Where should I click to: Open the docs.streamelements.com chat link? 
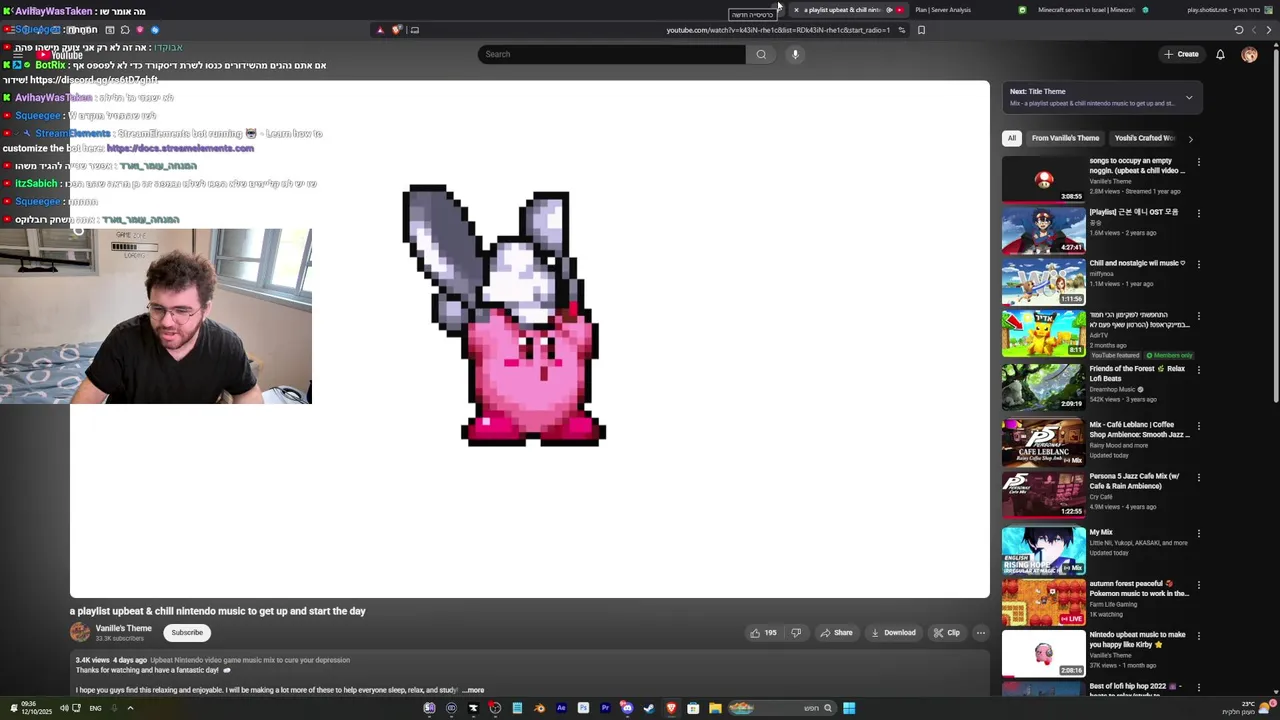tap(180, 148)
